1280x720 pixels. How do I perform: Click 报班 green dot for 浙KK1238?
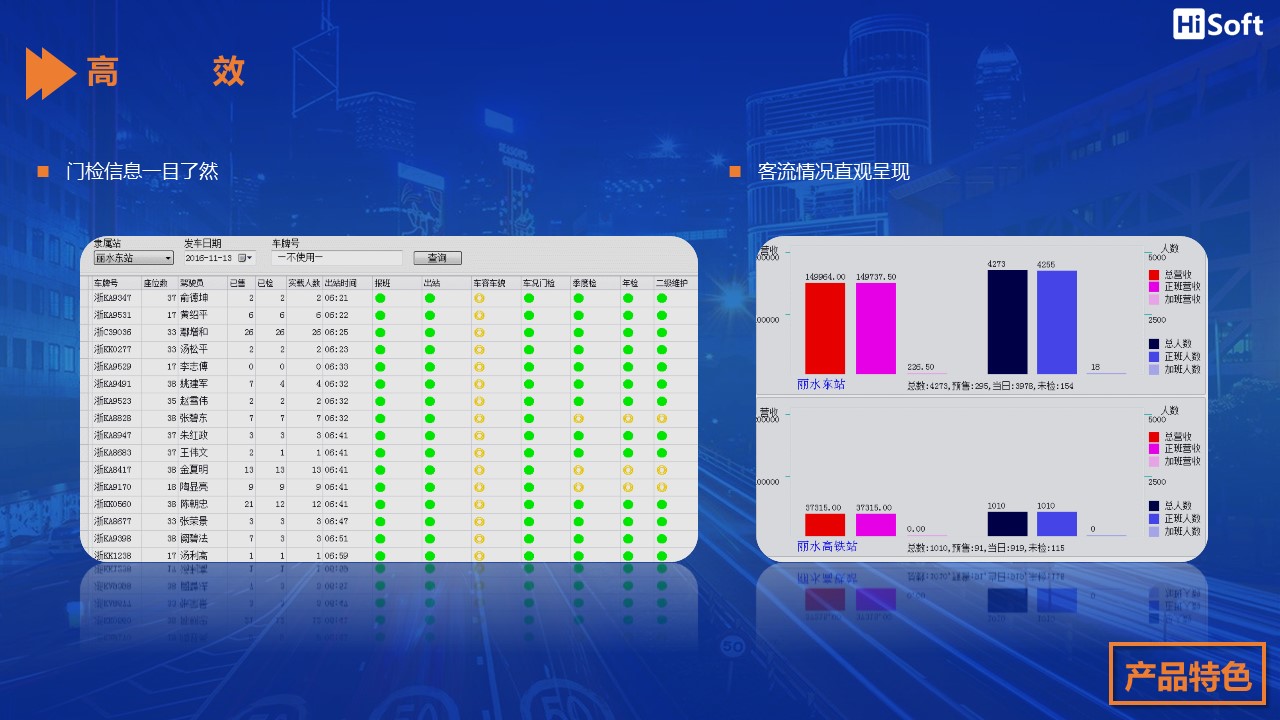coord(380,555)
